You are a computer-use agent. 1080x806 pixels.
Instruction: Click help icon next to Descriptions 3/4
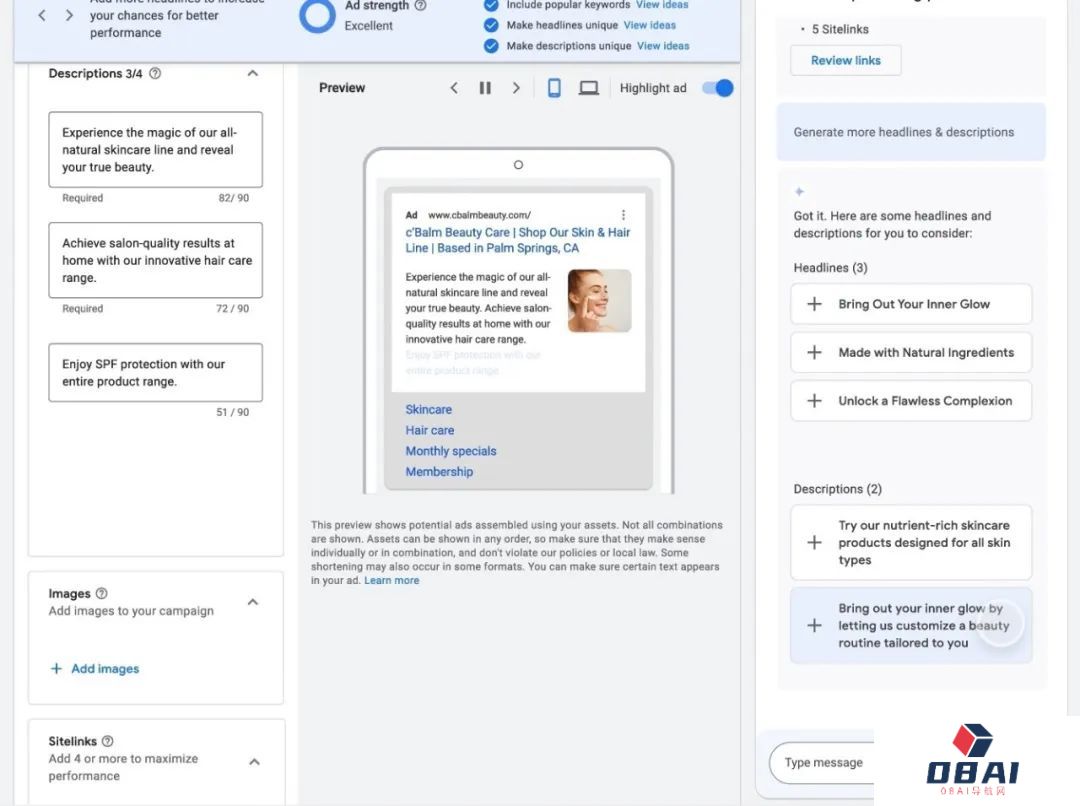[155, 73]
